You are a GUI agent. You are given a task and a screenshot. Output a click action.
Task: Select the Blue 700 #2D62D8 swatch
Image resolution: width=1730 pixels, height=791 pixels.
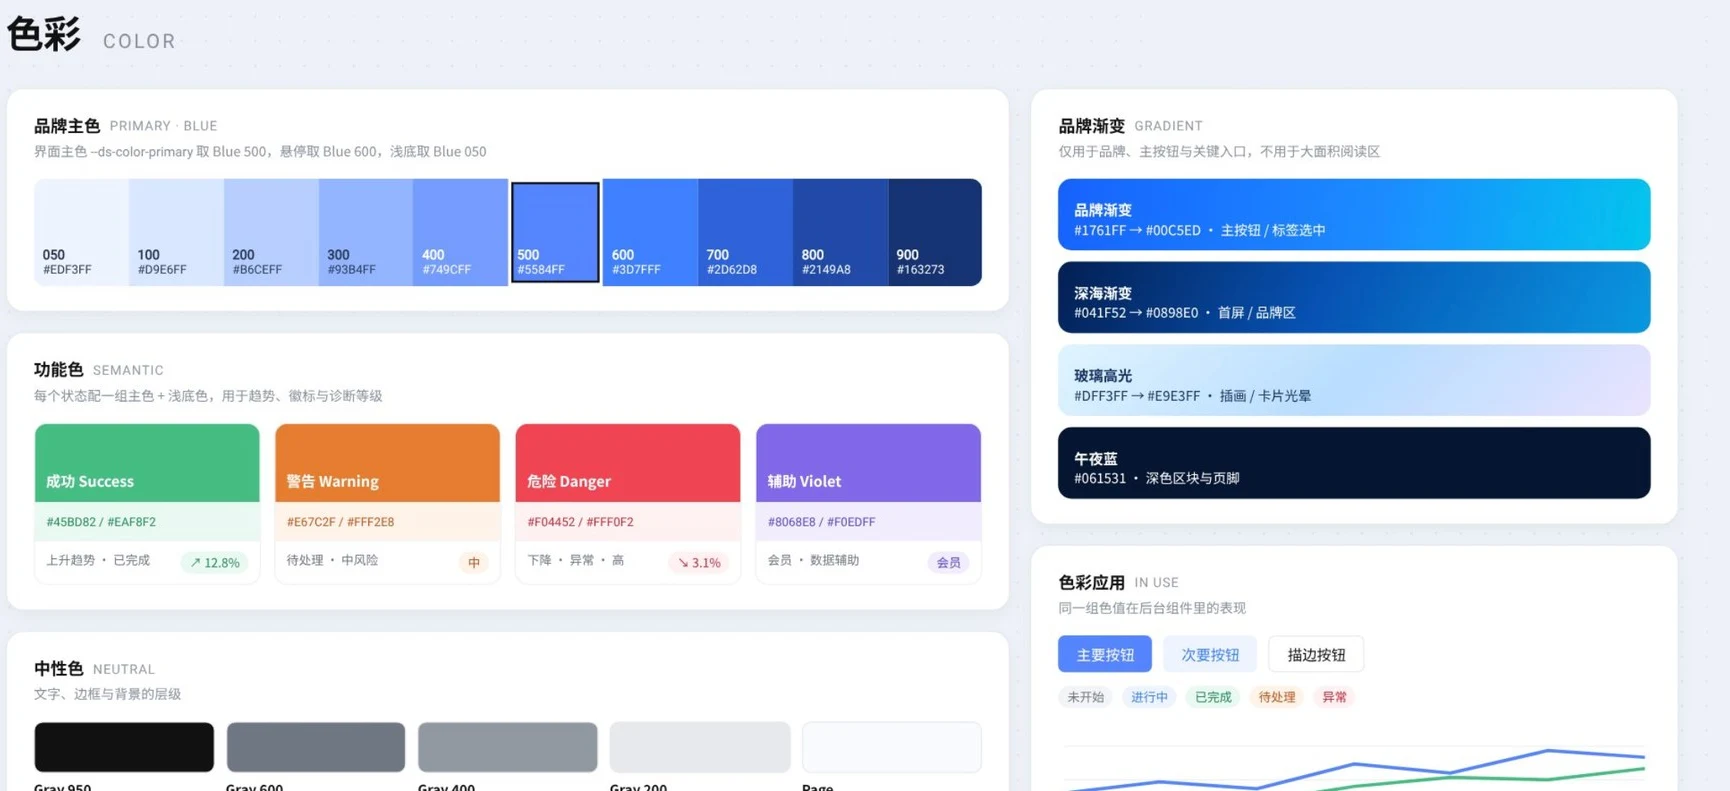[x=745, y=232]
